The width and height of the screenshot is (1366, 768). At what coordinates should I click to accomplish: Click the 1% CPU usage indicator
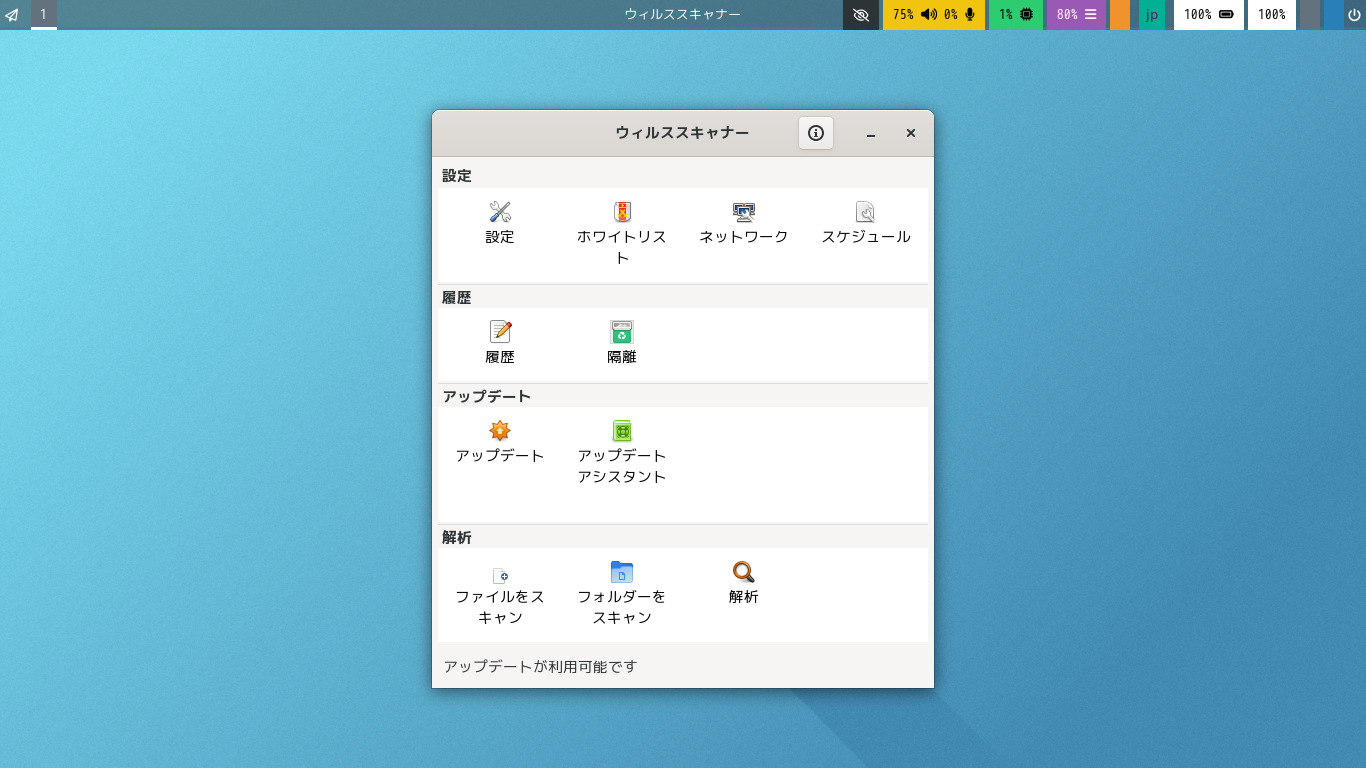pos(1016,15)
